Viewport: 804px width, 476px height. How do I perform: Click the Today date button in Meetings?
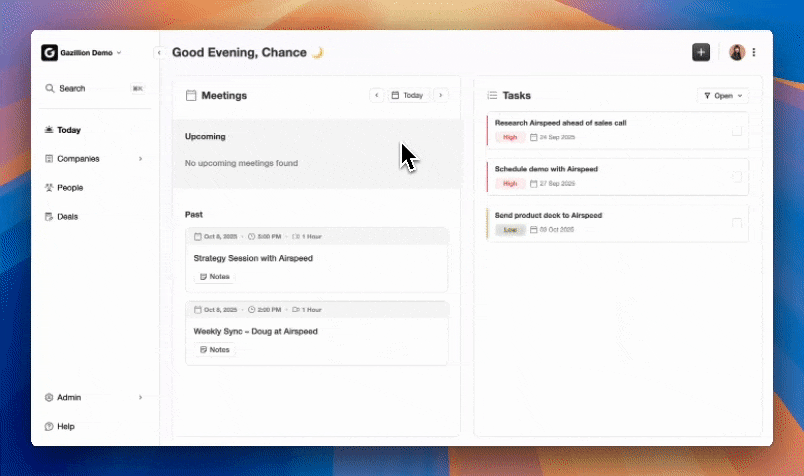coord(408,95)
